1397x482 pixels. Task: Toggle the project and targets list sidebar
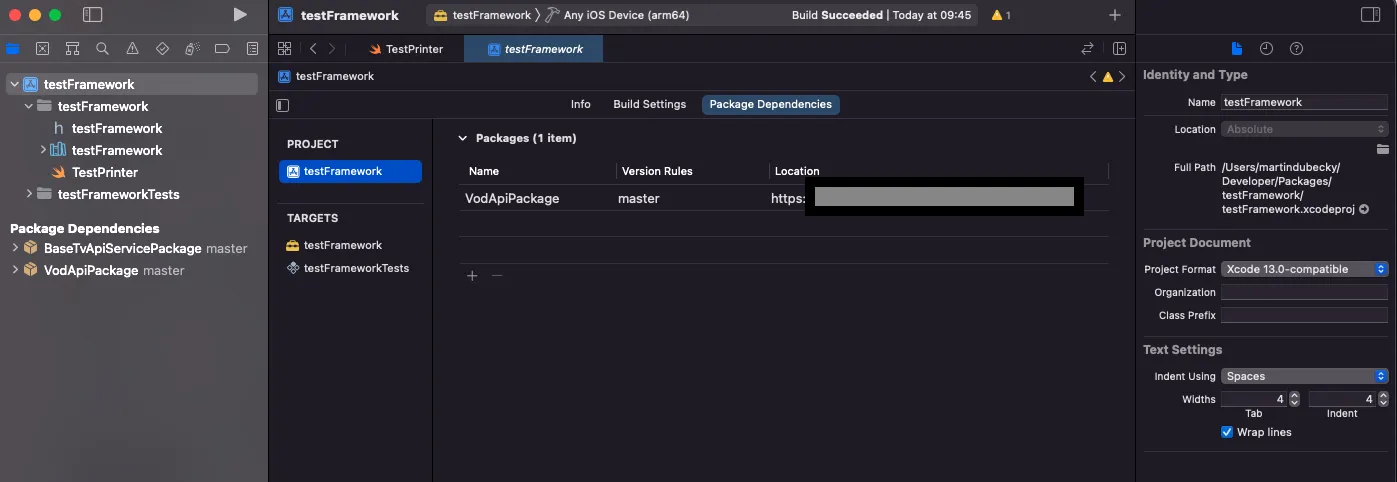click(x=283, y=104)
